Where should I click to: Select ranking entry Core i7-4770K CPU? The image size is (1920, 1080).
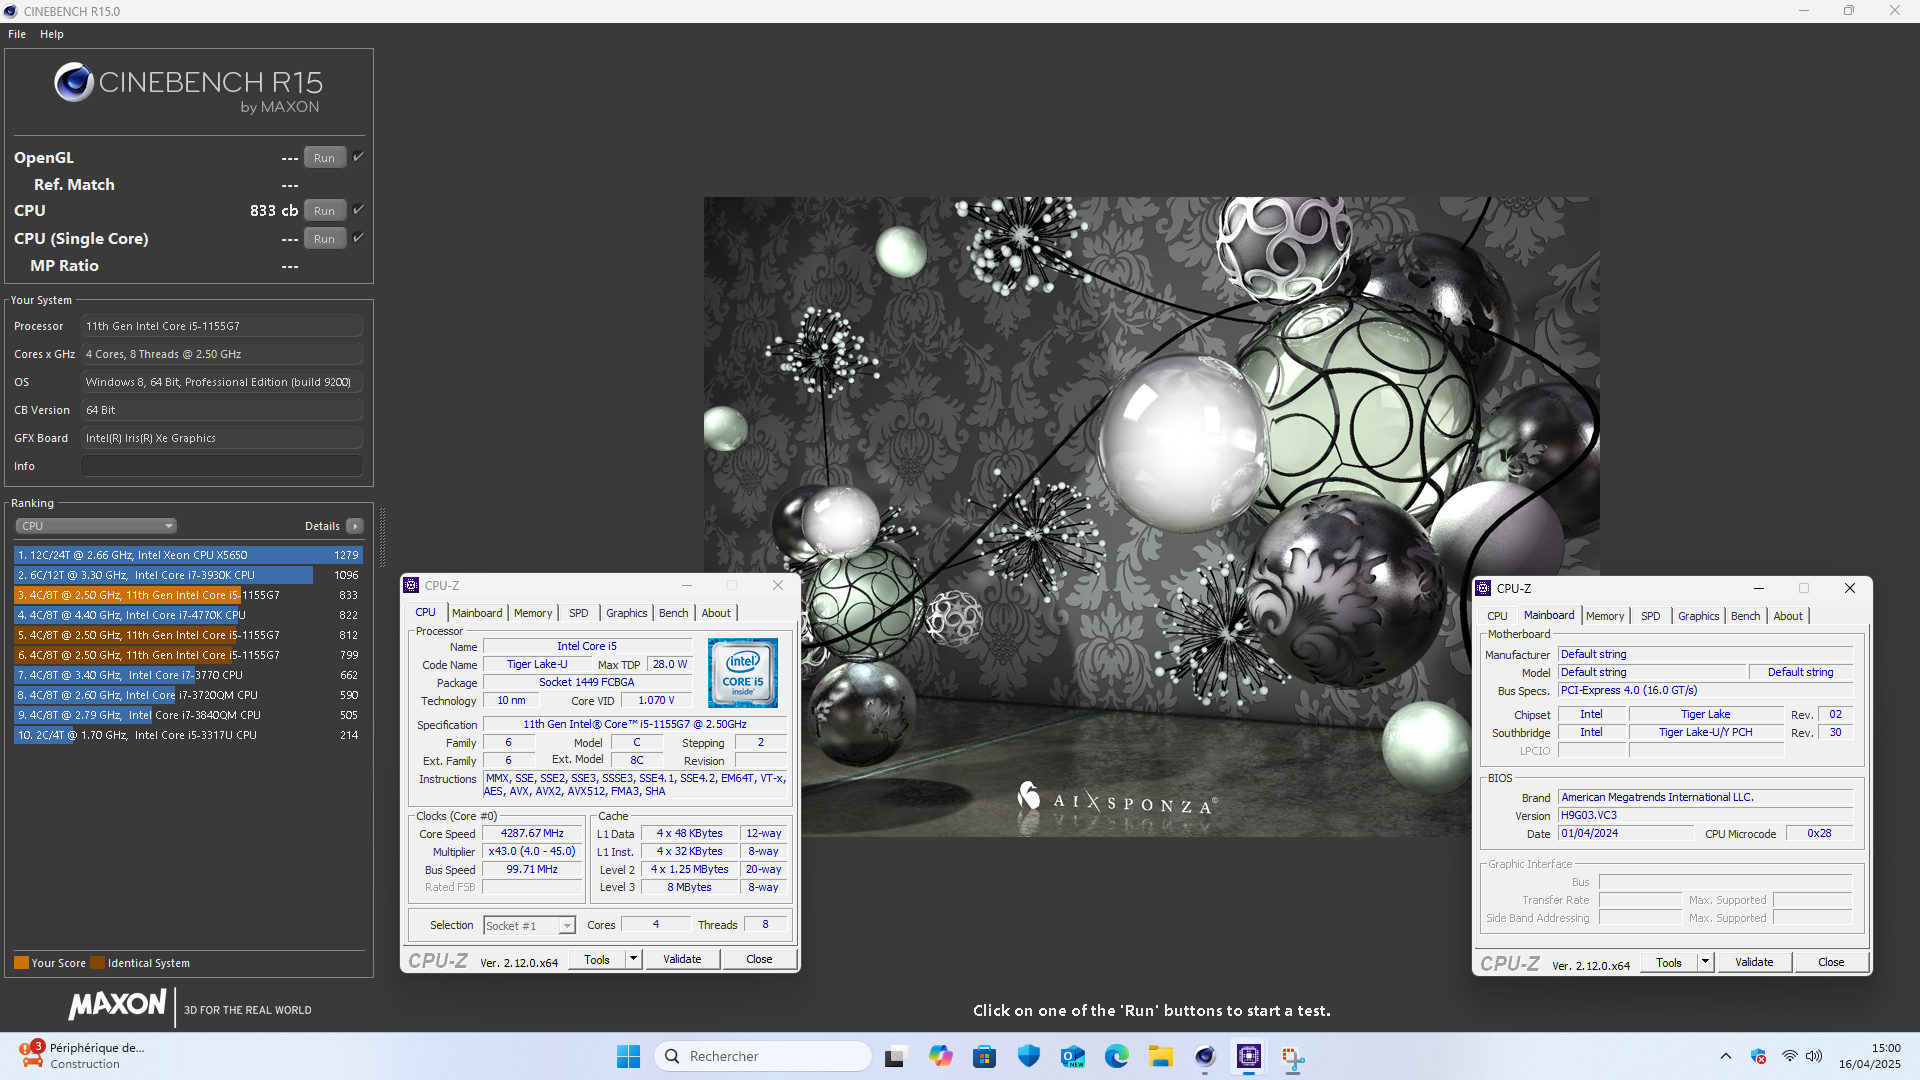pyautogui.click(x=188, y=615)
